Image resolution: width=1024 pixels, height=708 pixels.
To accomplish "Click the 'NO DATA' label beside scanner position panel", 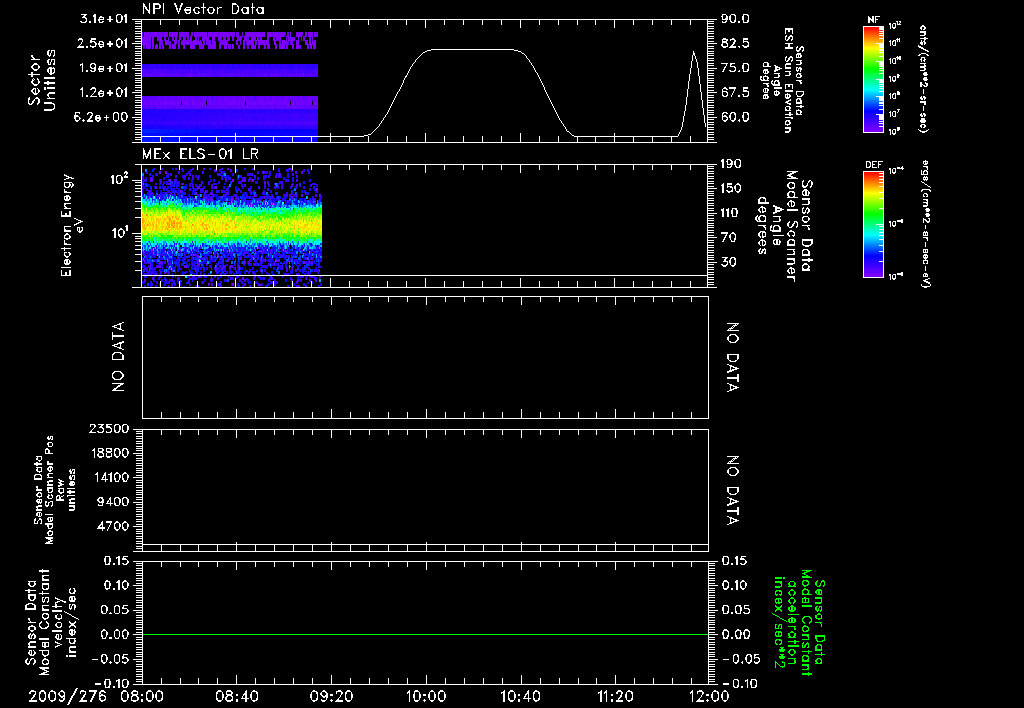I will click(x=733, y=491).
